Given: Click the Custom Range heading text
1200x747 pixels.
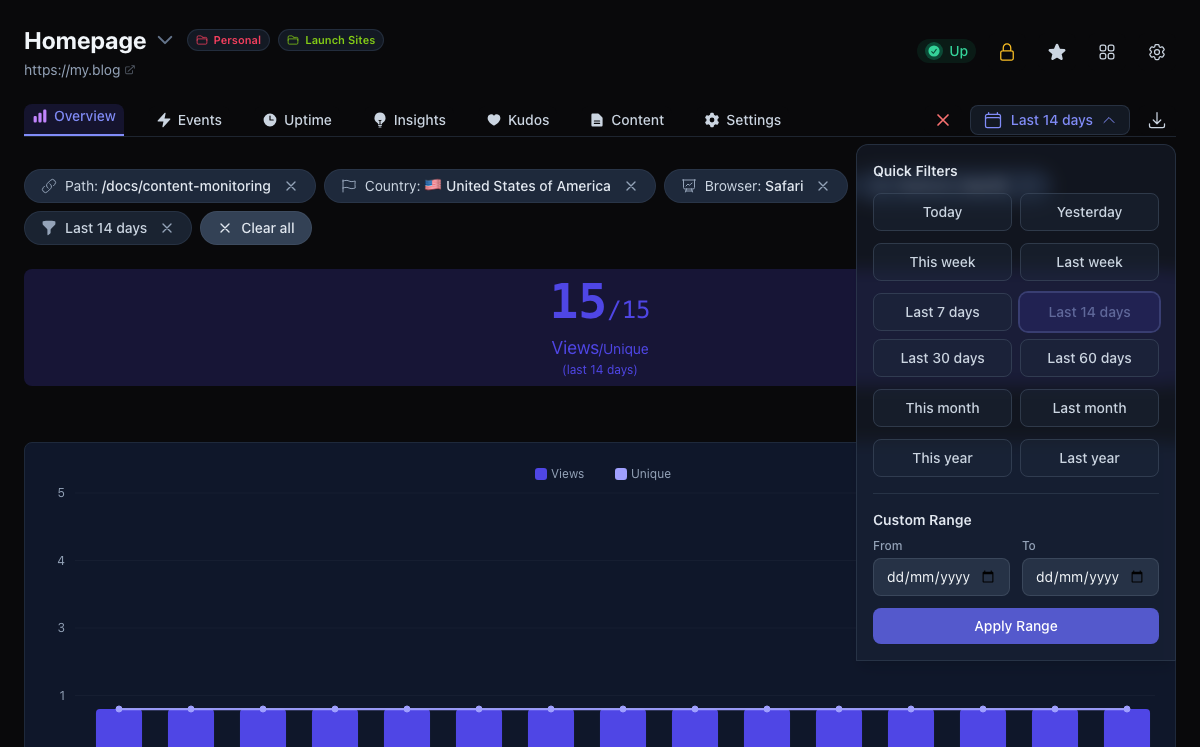Looking at the screenshot, I should [x=922, y=520].
